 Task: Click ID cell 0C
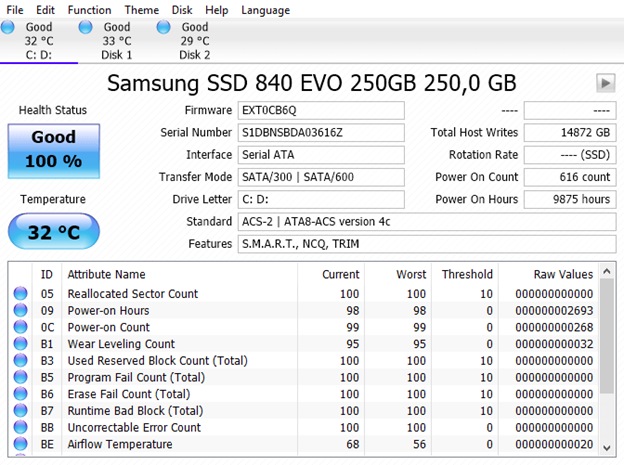tap(47, 327)
